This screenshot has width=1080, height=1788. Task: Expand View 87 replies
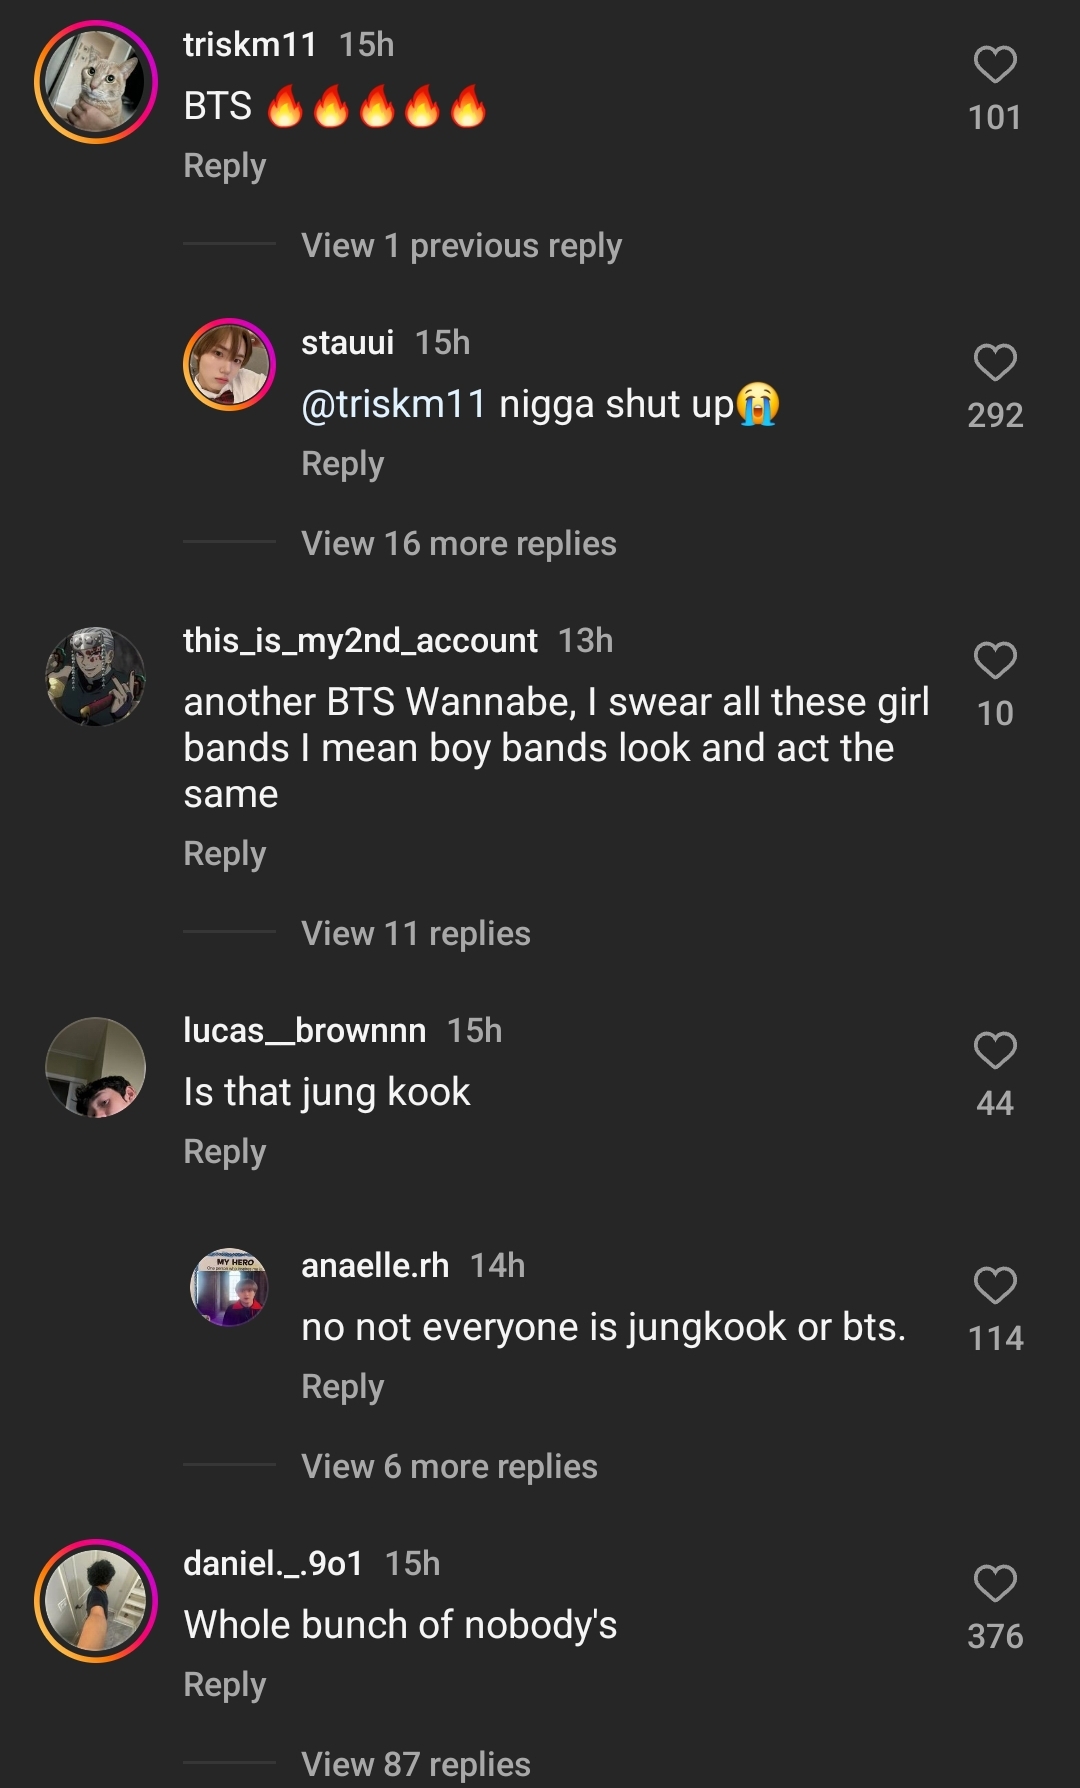(415, 1764)
